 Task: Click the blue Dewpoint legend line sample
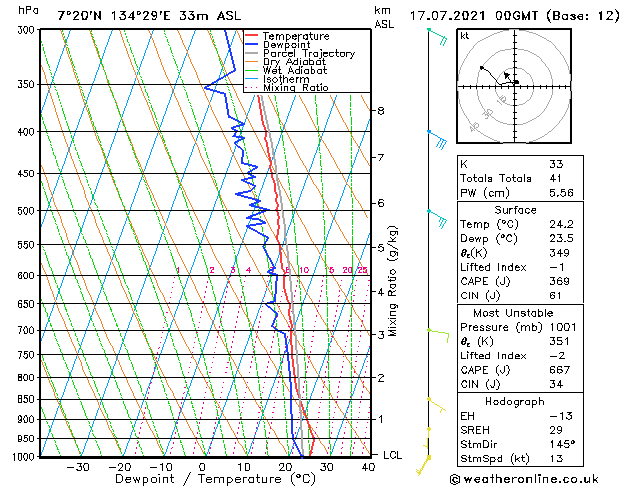251,44
